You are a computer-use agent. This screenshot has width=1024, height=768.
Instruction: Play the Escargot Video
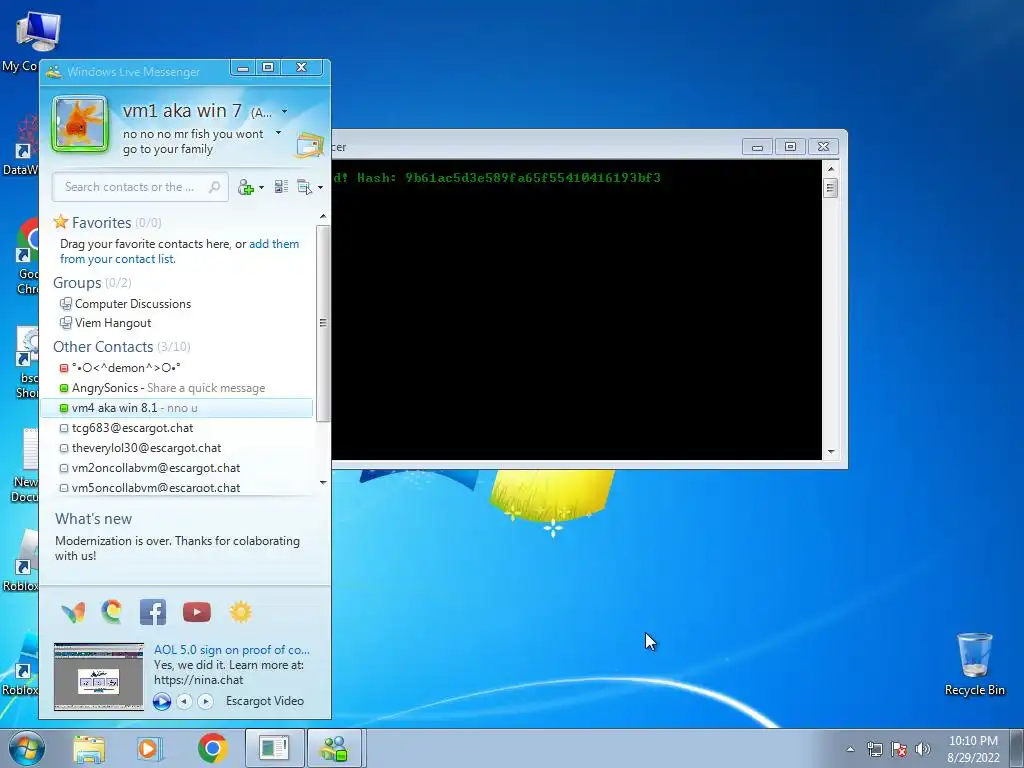coord(162,701)
